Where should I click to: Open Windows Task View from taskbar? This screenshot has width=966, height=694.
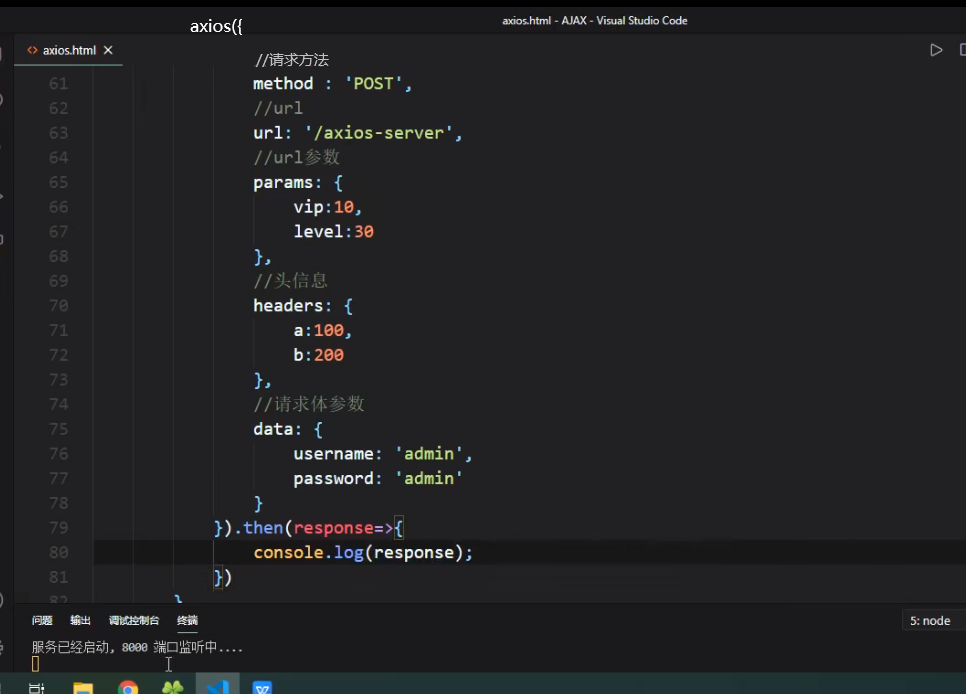(36, 687)
